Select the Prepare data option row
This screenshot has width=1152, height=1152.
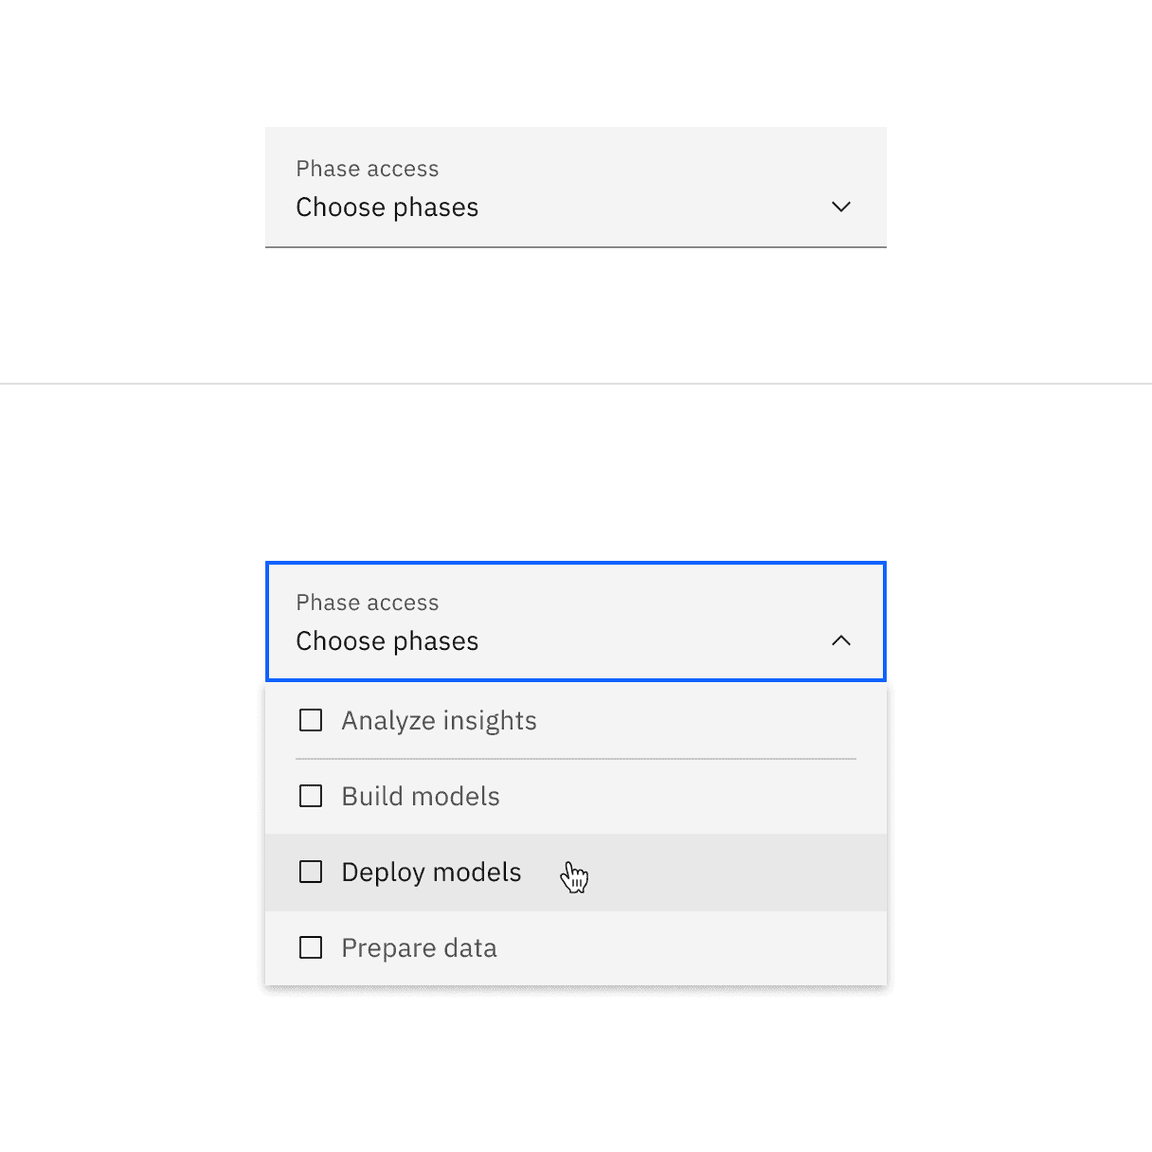tap(419, 947)
